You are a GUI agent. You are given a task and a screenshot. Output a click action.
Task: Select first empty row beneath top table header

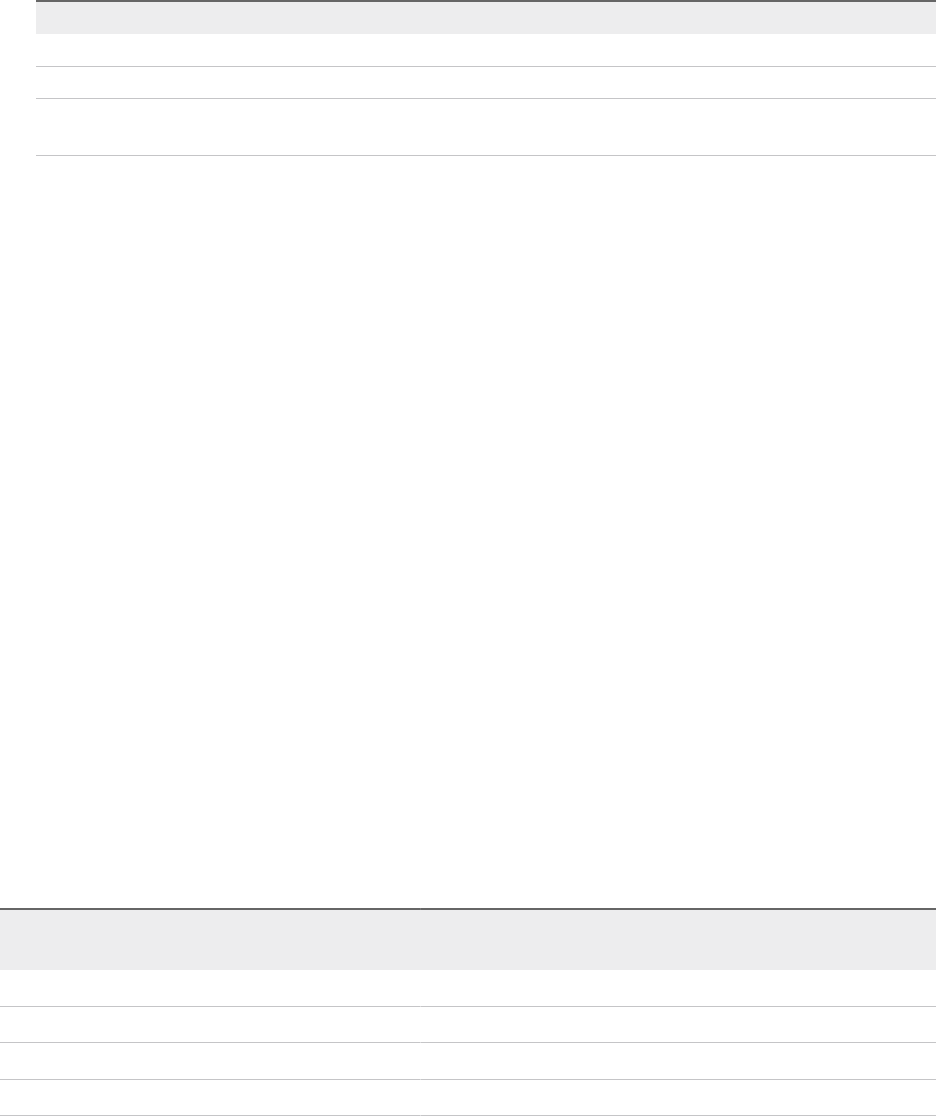coord(485,50)
